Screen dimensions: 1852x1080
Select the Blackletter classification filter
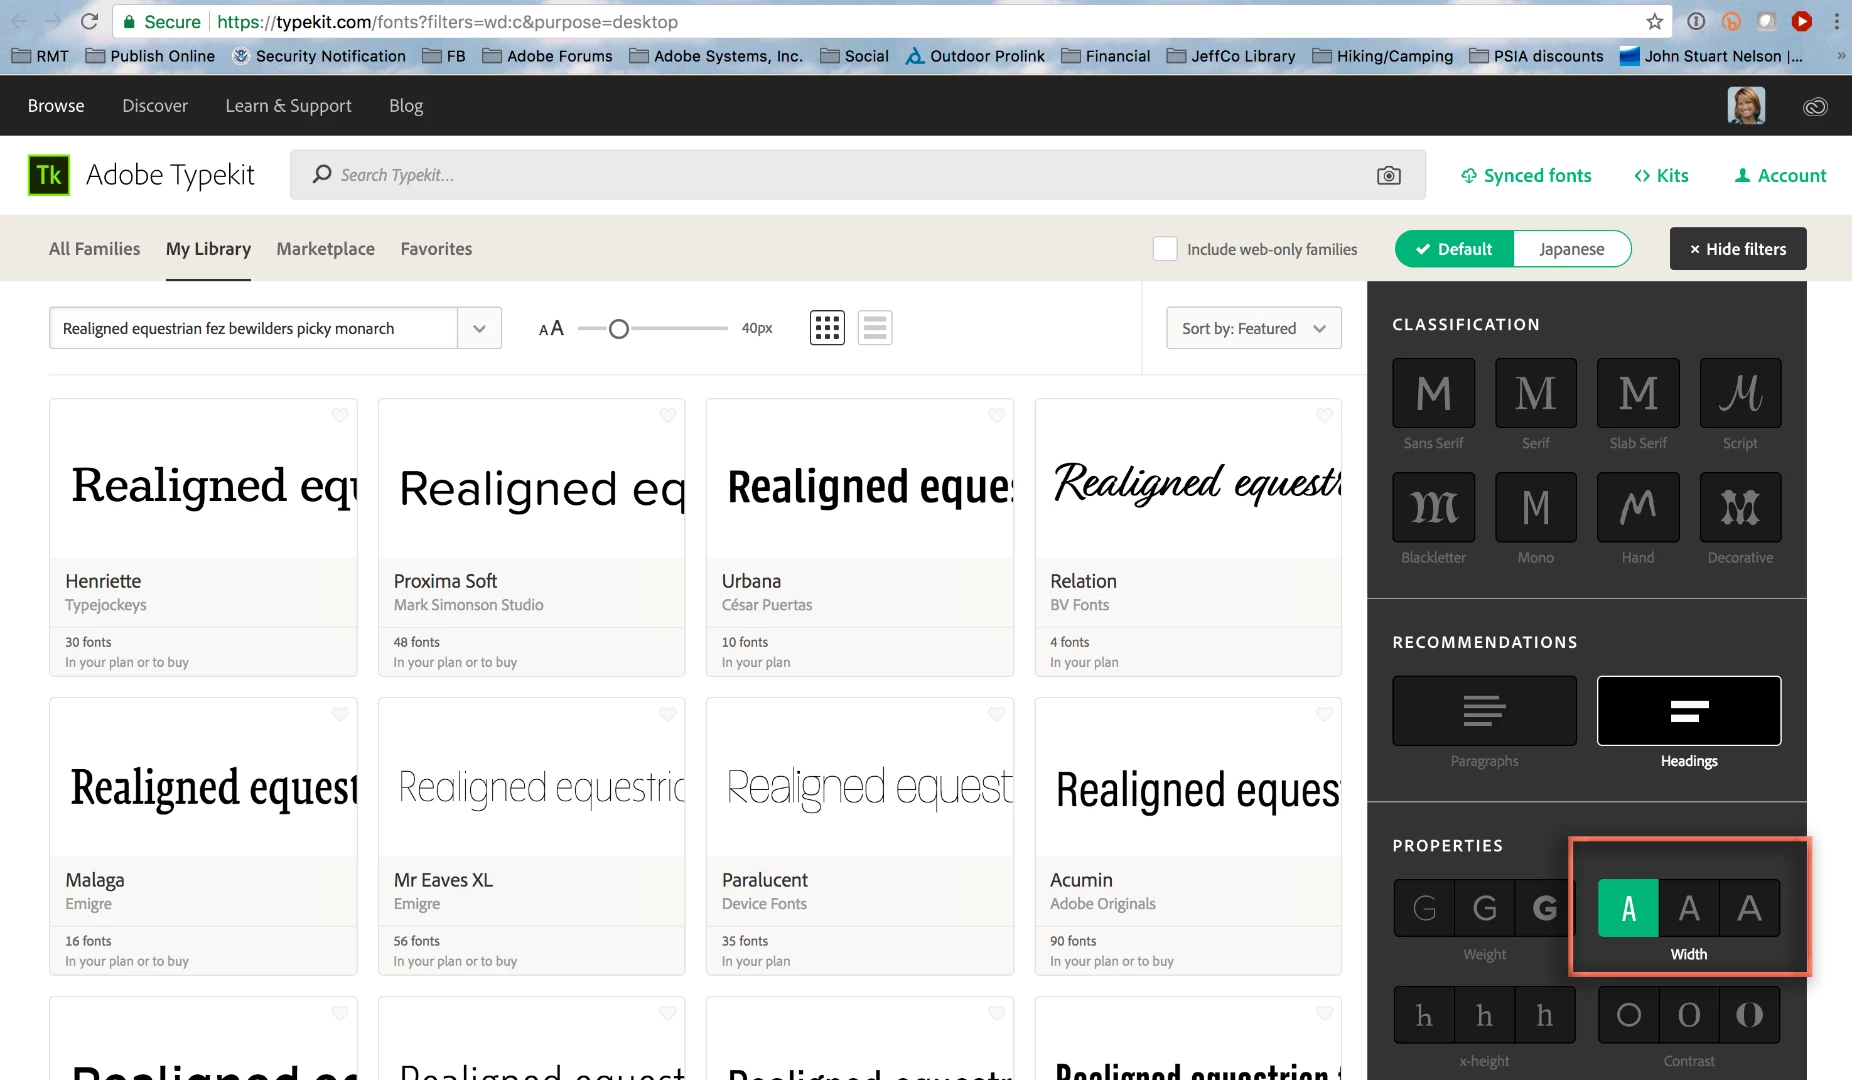[x=1433, y=507]
